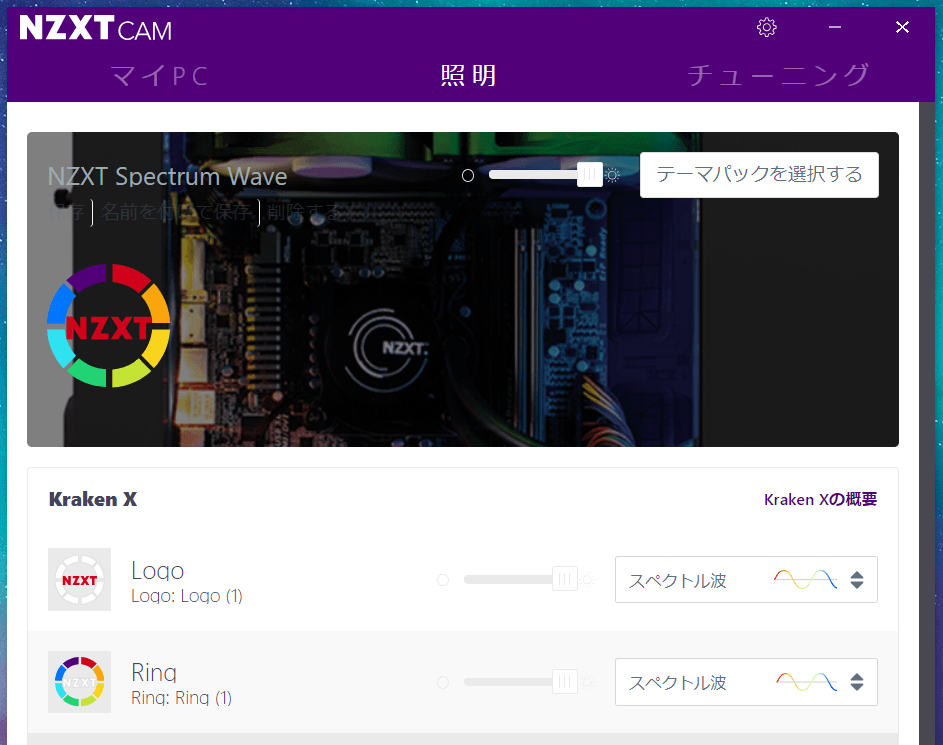Click the Kraken X section heading
The image size is (943, 745).
pyautogui.click(x=93, y=500)
